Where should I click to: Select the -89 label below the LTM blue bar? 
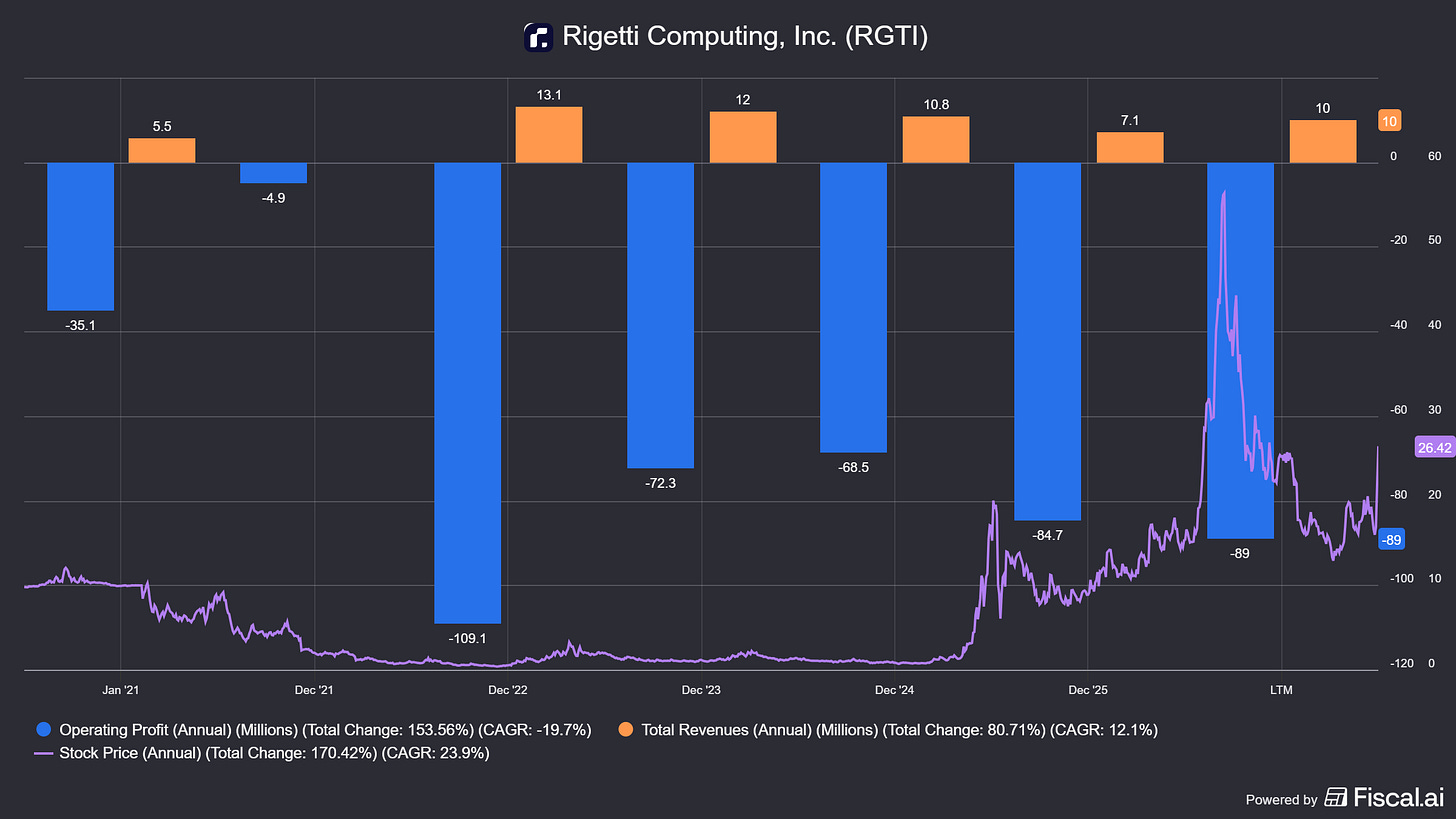pyautogui.click(x=1240, y=553)
